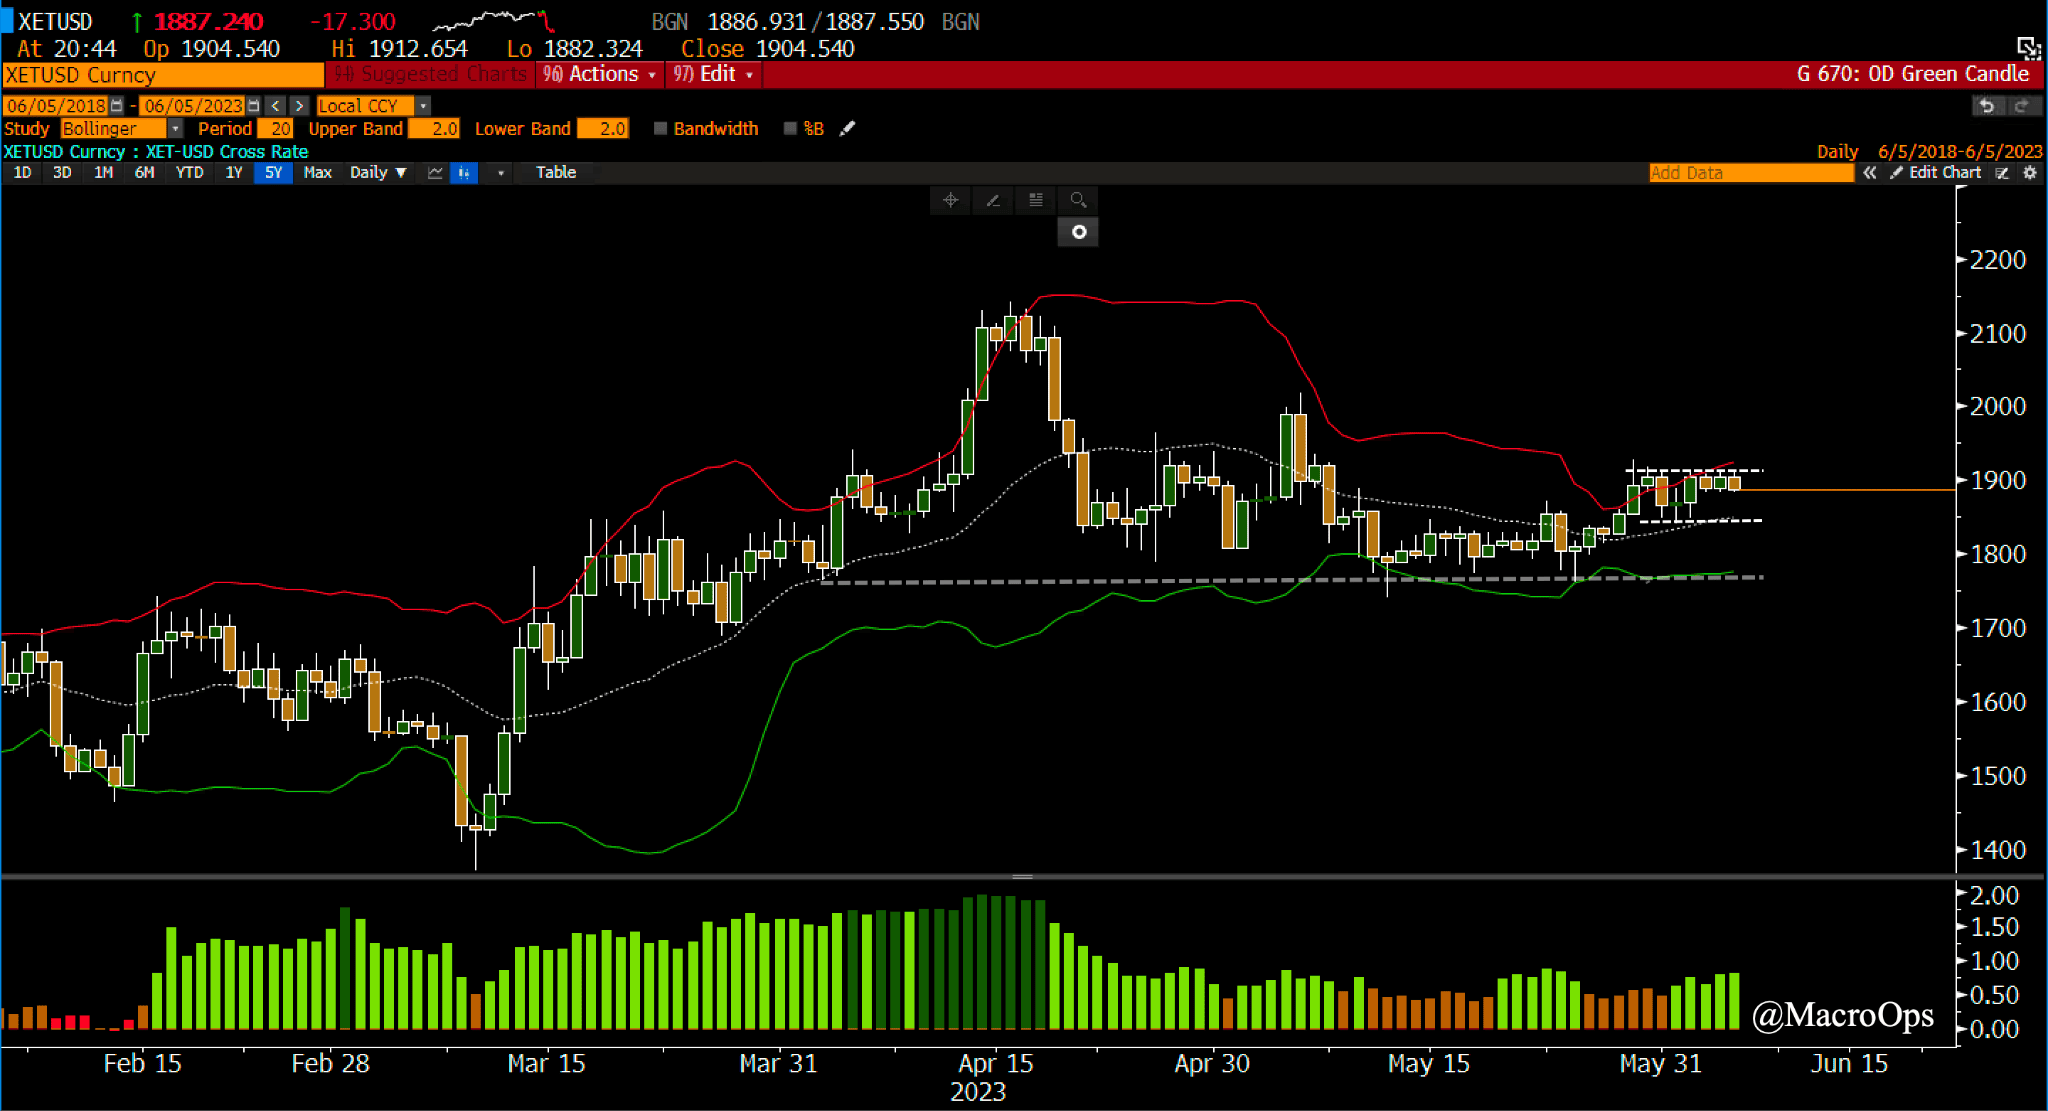Open chart settings gear icon
Screen dimensions: 2048x1111
click(2030, 173)
